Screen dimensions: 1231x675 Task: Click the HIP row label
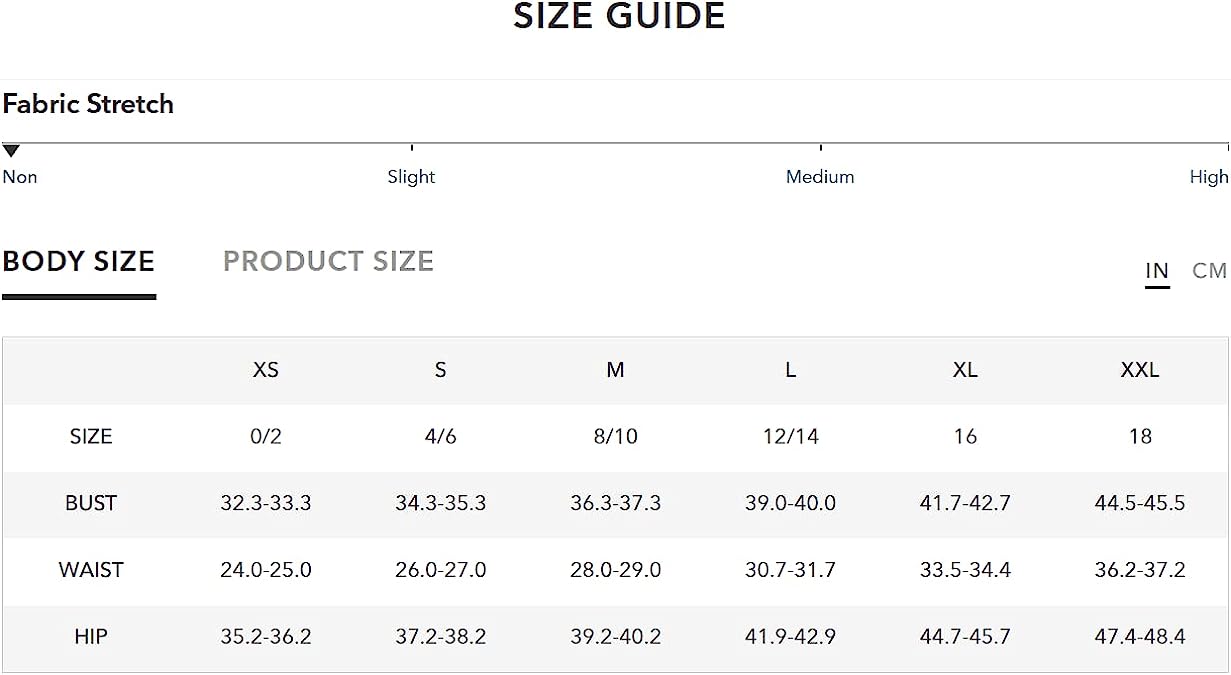coord(91,637)
